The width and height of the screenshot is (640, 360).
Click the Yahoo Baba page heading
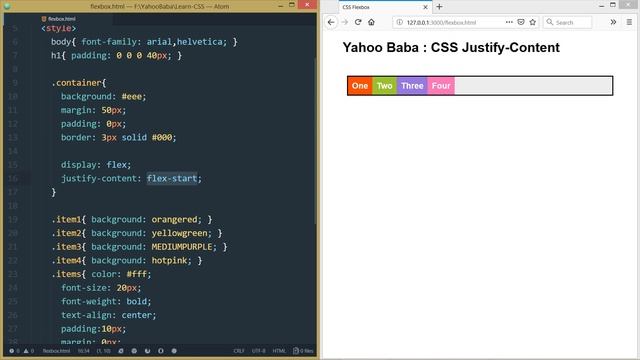451,48
